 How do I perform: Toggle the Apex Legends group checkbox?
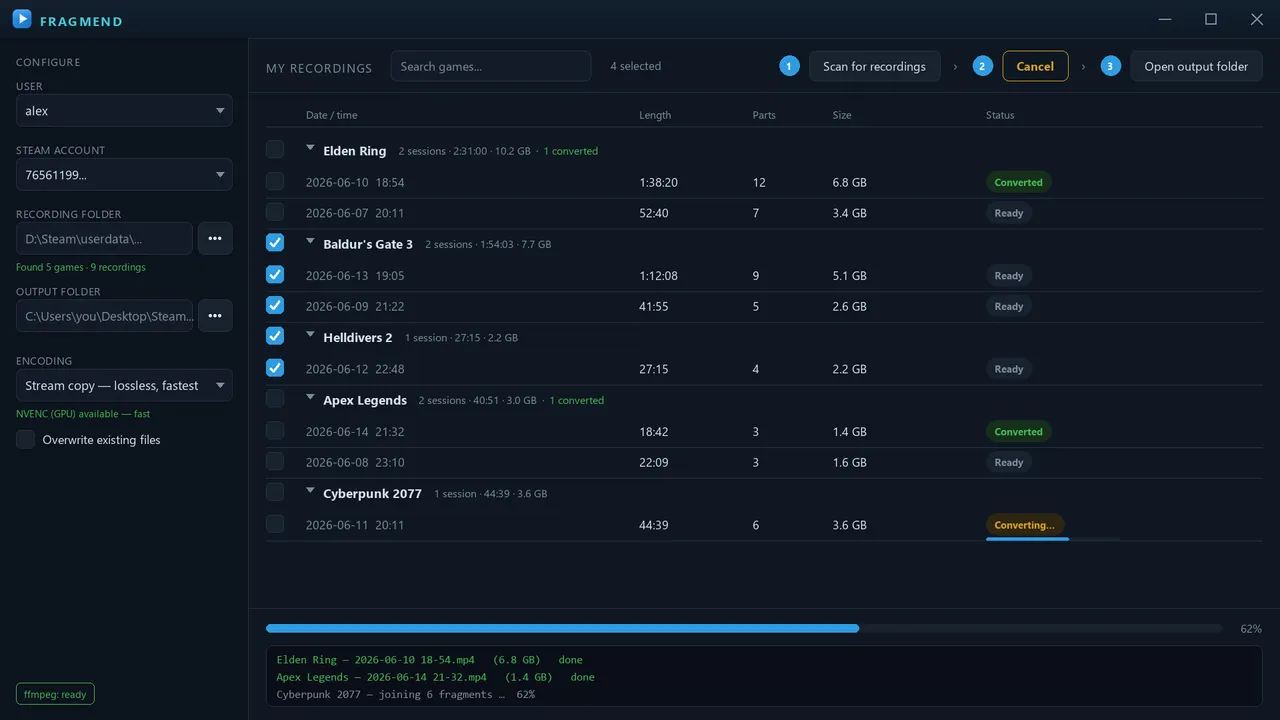[x=275, y=398]
